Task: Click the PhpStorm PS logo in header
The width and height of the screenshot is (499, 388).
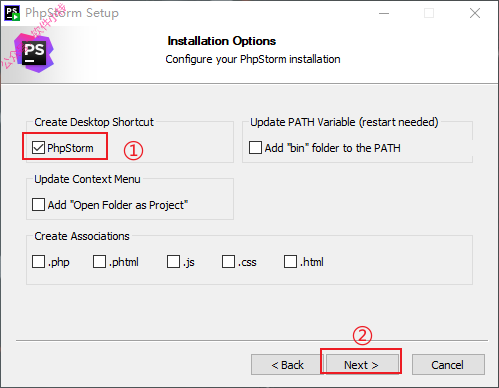Action: pos(34,53)
